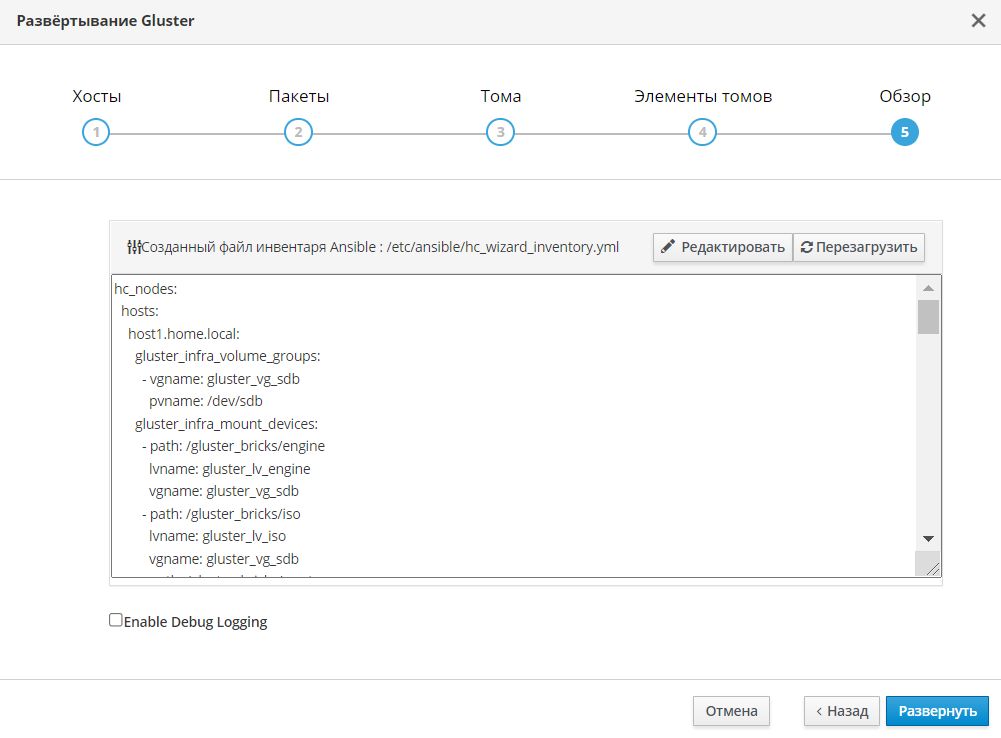The image size is (1001, 738).
Task: Click the Элементы томов step label
Action: tap(702, 97)
